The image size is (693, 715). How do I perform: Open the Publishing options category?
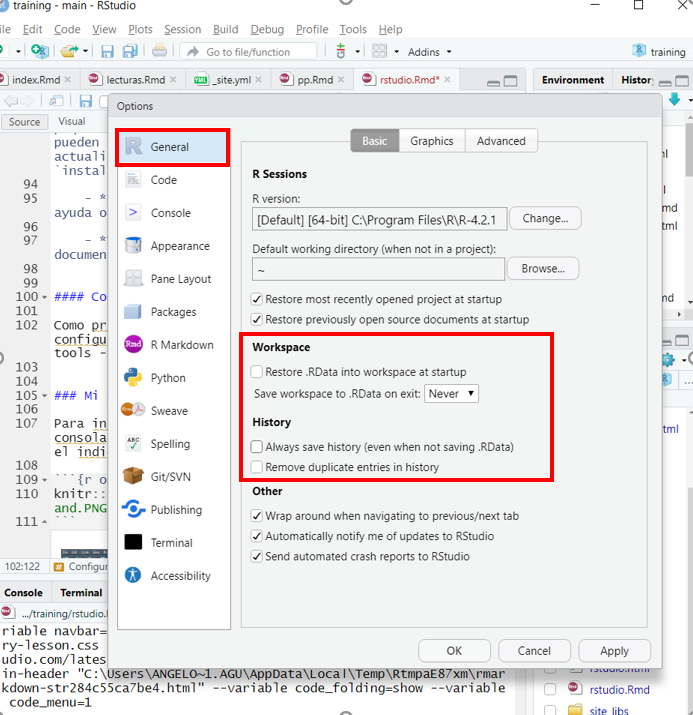(173, 510)
